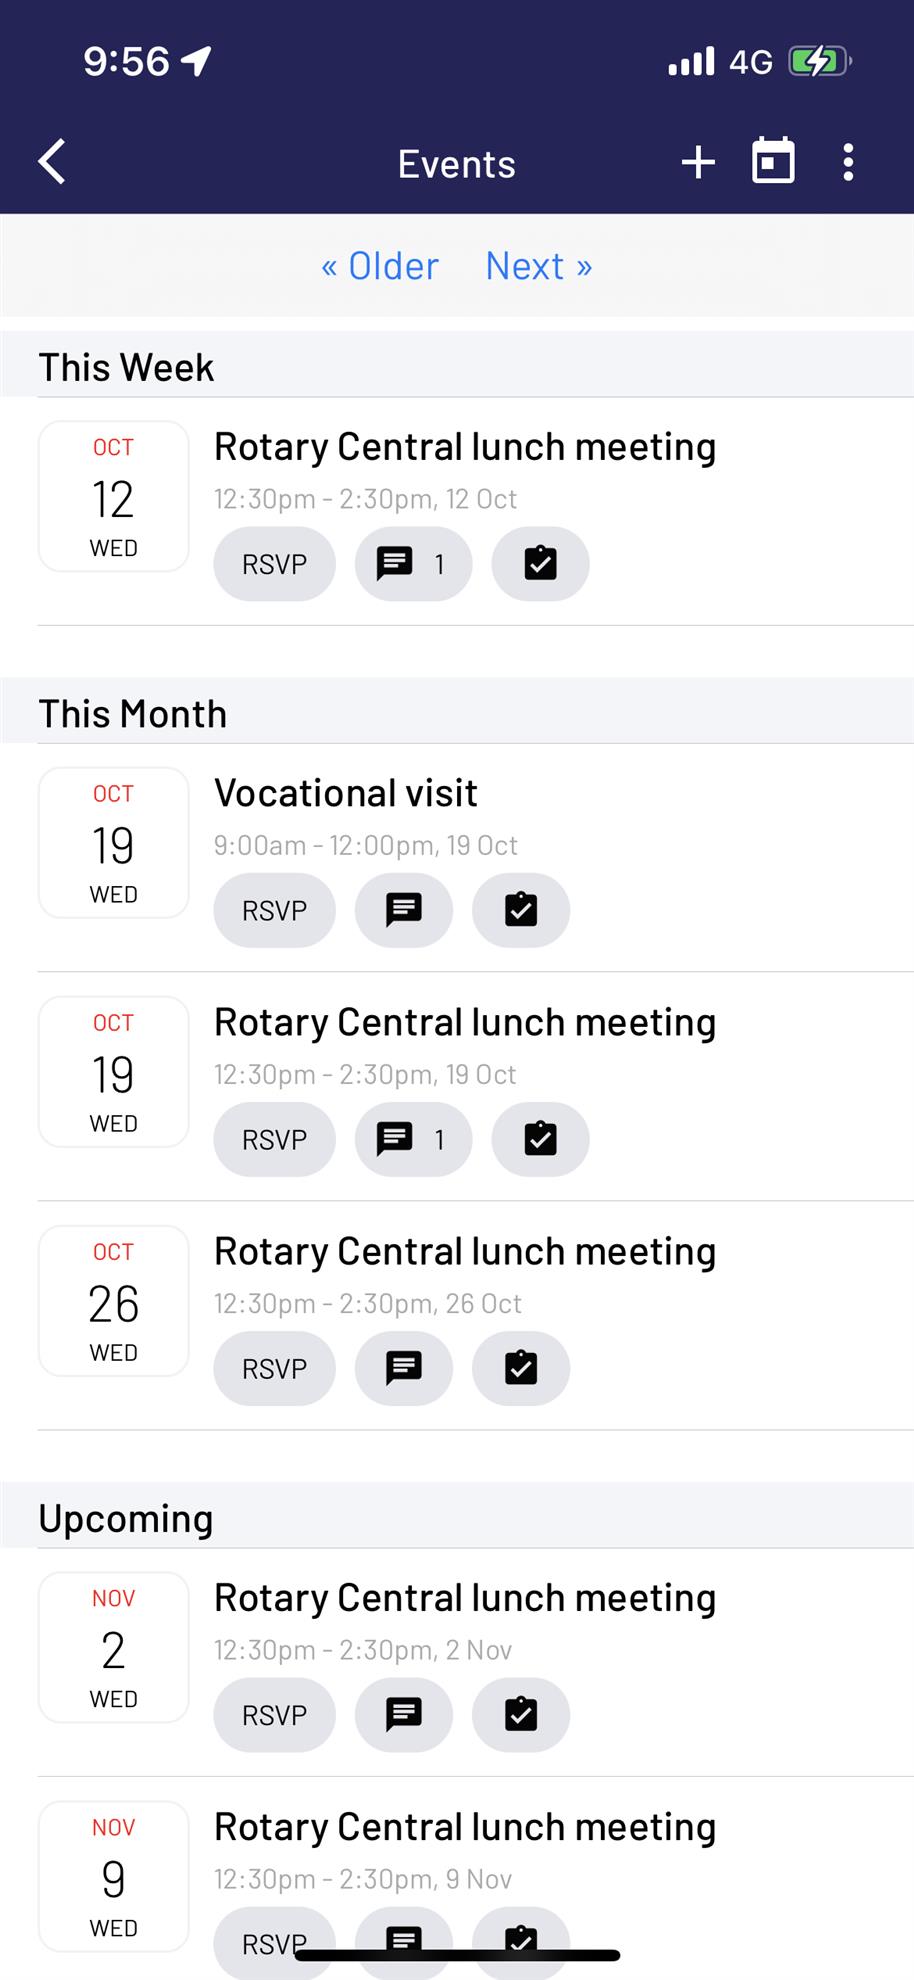The image size is (914, 1980).
Task: RSVP to the Oct 12 lunch meeting
Action: 274,564
